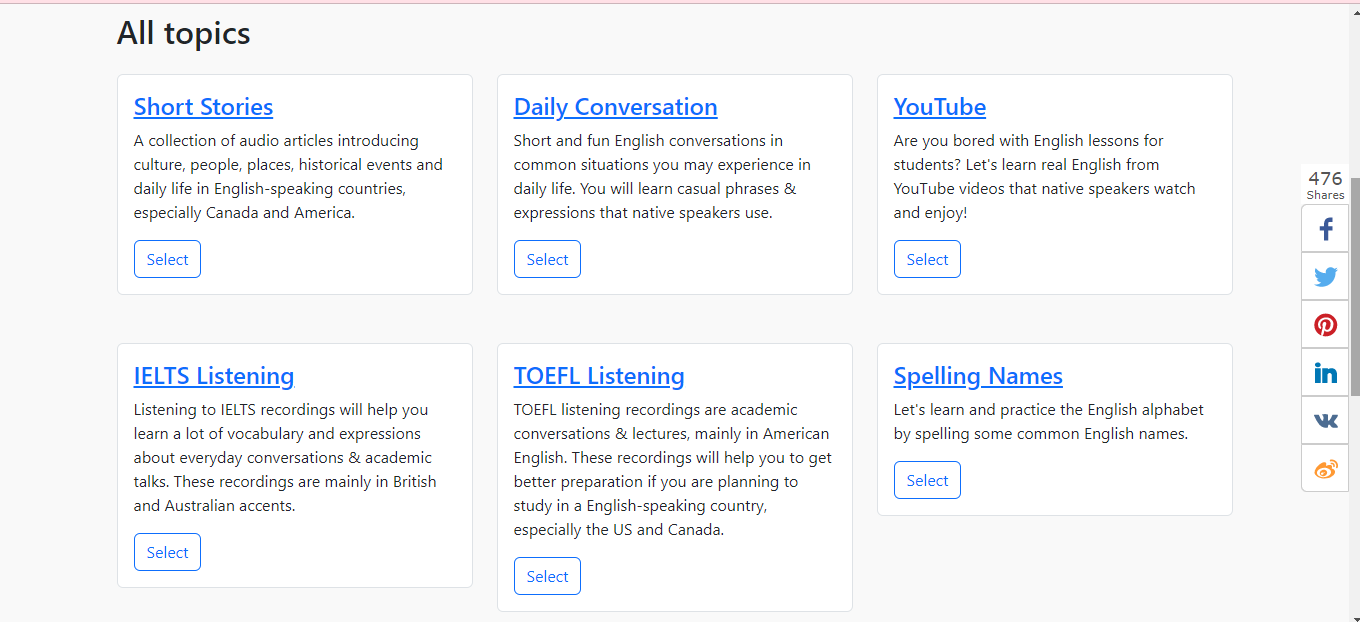
Task: Share on LinkedIn icon
Action: [1326, 373]
